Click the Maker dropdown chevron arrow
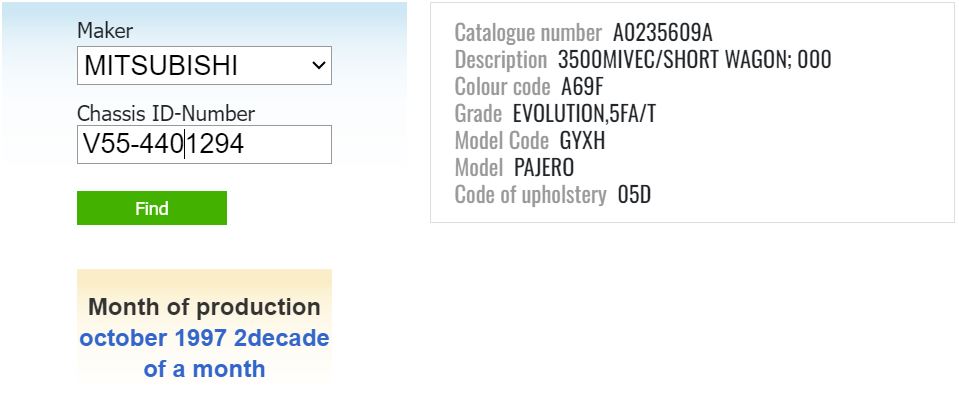Image resolution: width=959 pixels, height=402 pixels. click(x=319, y=66)
